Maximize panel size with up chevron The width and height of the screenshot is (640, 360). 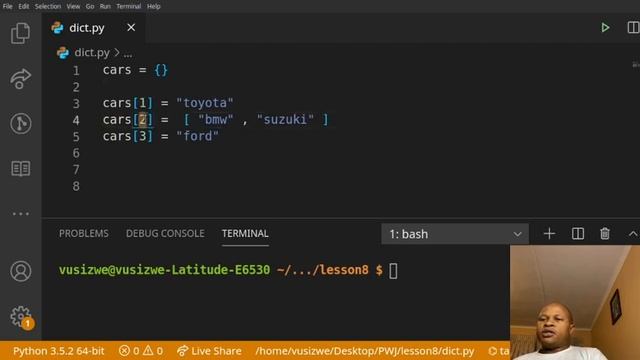pos(633,234)
